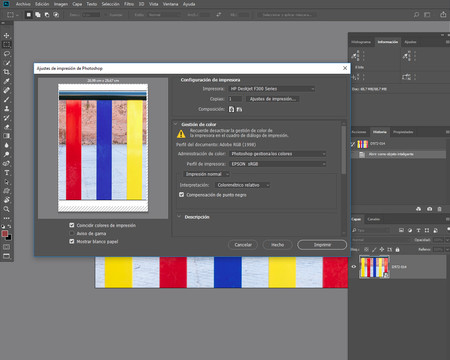450x360 pixels.
Task: Choose landscape orientation in Composición
Action: tap(239, 109)
